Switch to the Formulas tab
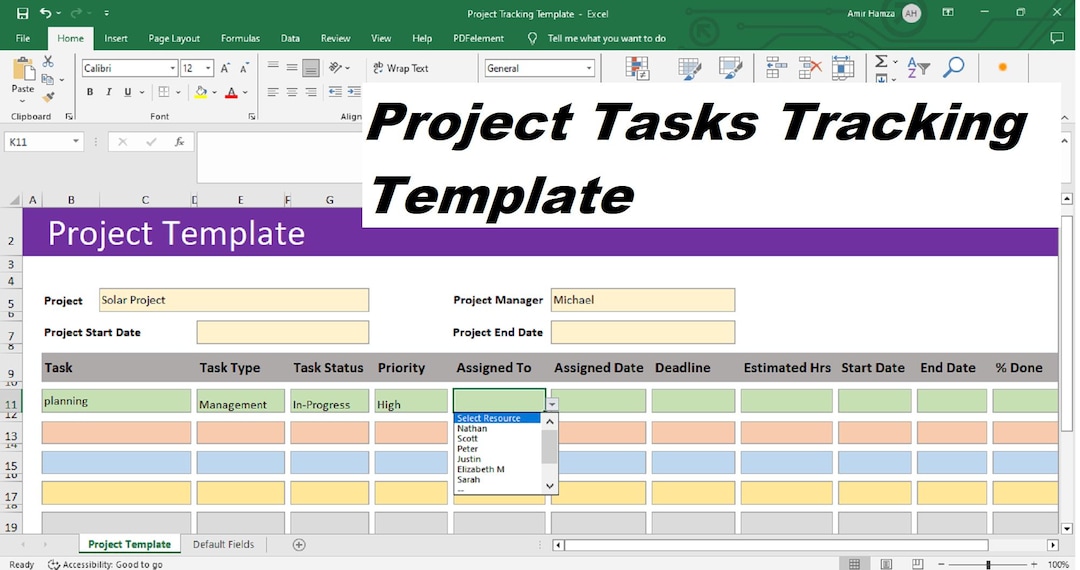 [x=240, y=39]
